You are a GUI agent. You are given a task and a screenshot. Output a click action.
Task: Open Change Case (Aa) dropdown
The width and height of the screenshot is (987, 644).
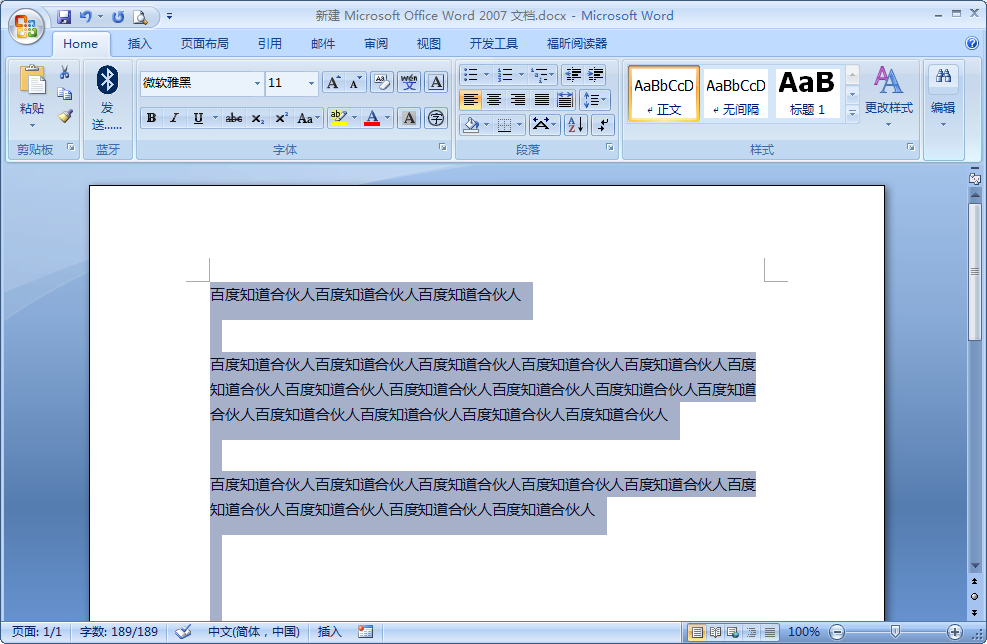click(x=308, y=118)
